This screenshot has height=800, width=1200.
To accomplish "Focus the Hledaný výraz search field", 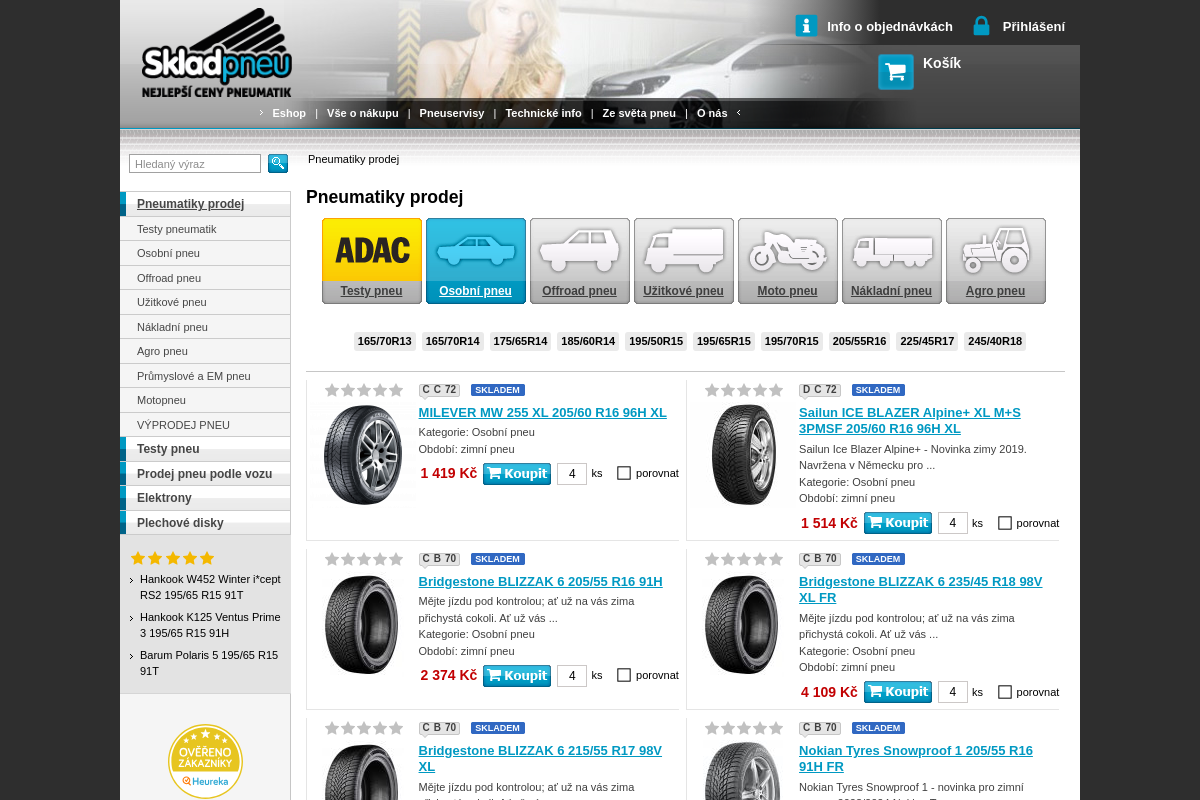I will 195,163.
